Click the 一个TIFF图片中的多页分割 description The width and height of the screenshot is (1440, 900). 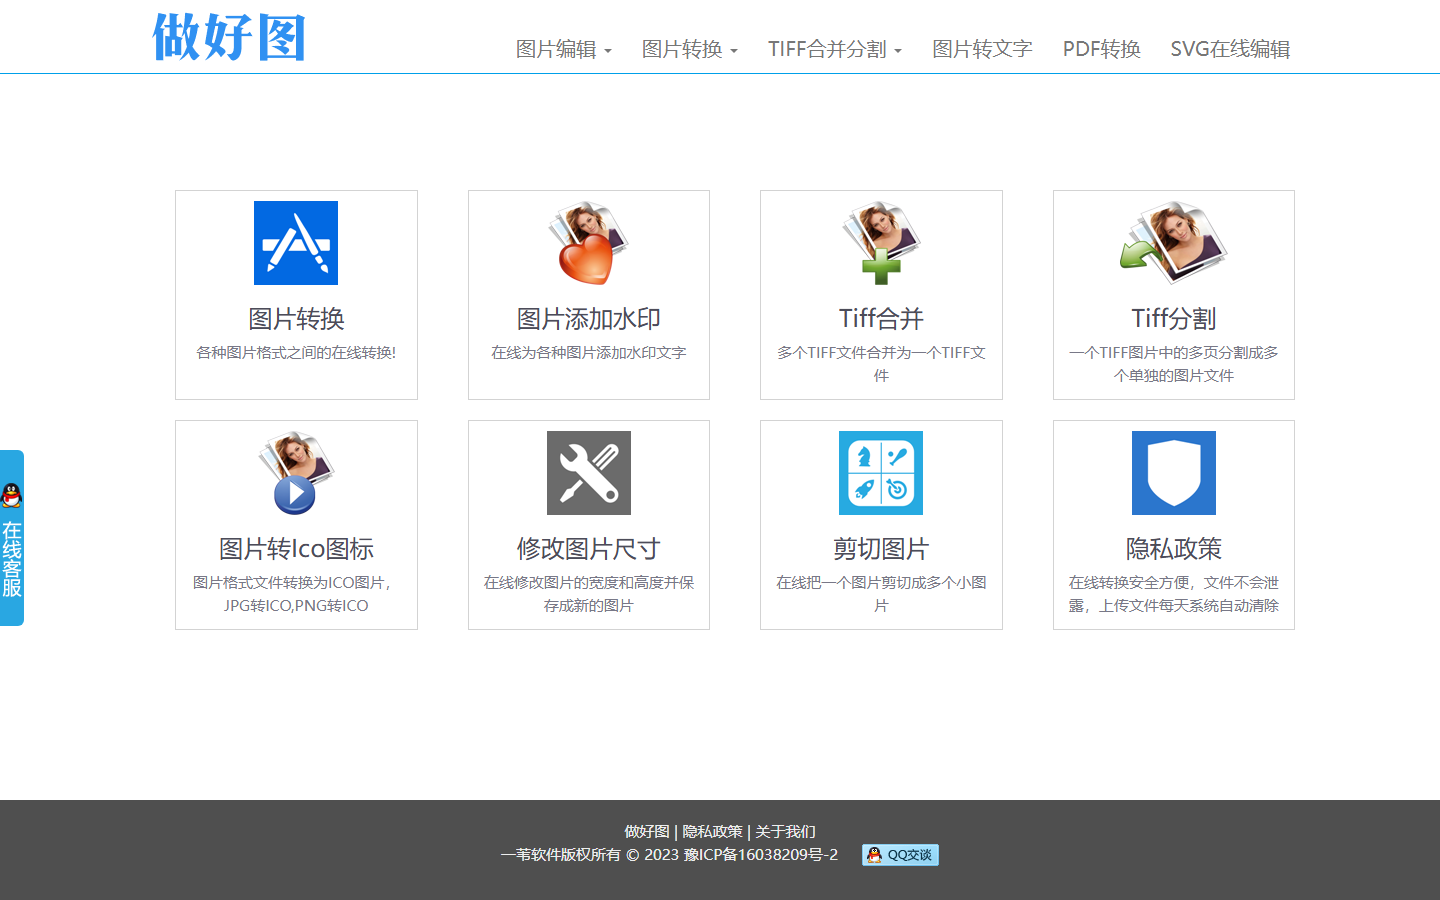coord(1174,364)
